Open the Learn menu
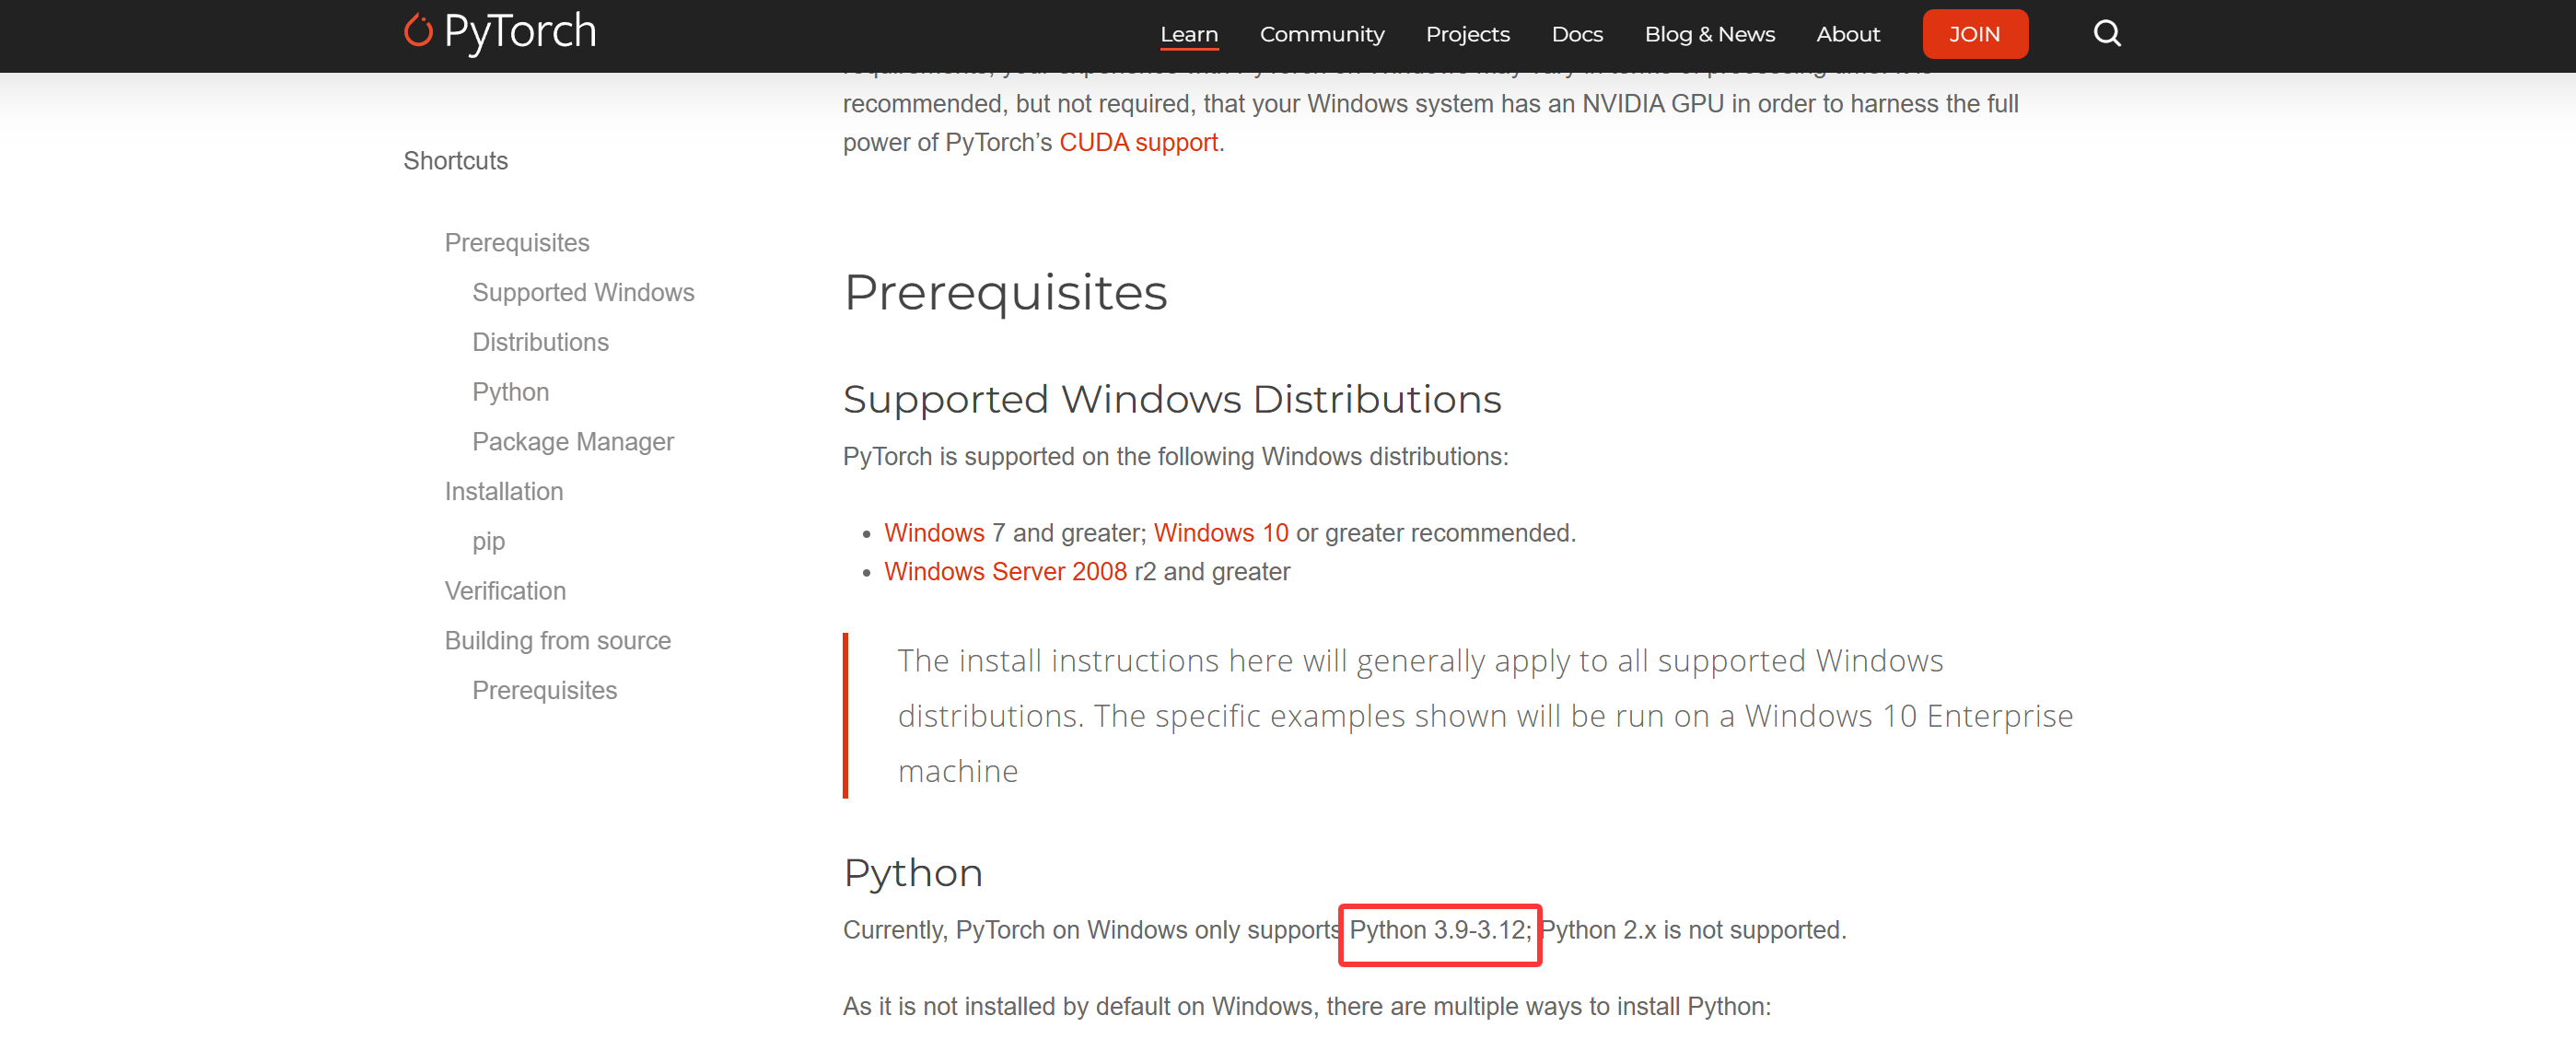This screenshot has width=2576, height=1039. click(x=1188, y=34)
